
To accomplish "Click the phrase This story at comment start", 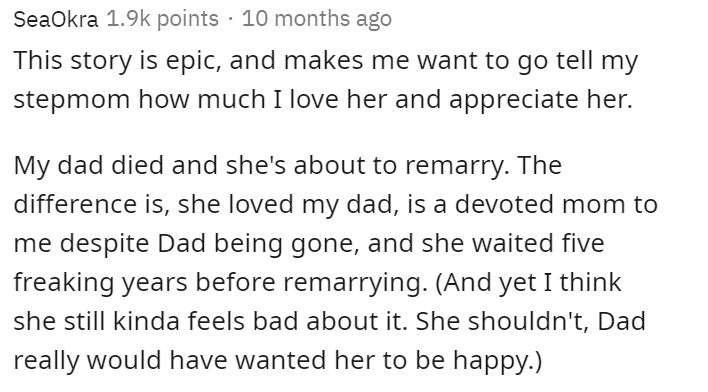I will 73,61.
